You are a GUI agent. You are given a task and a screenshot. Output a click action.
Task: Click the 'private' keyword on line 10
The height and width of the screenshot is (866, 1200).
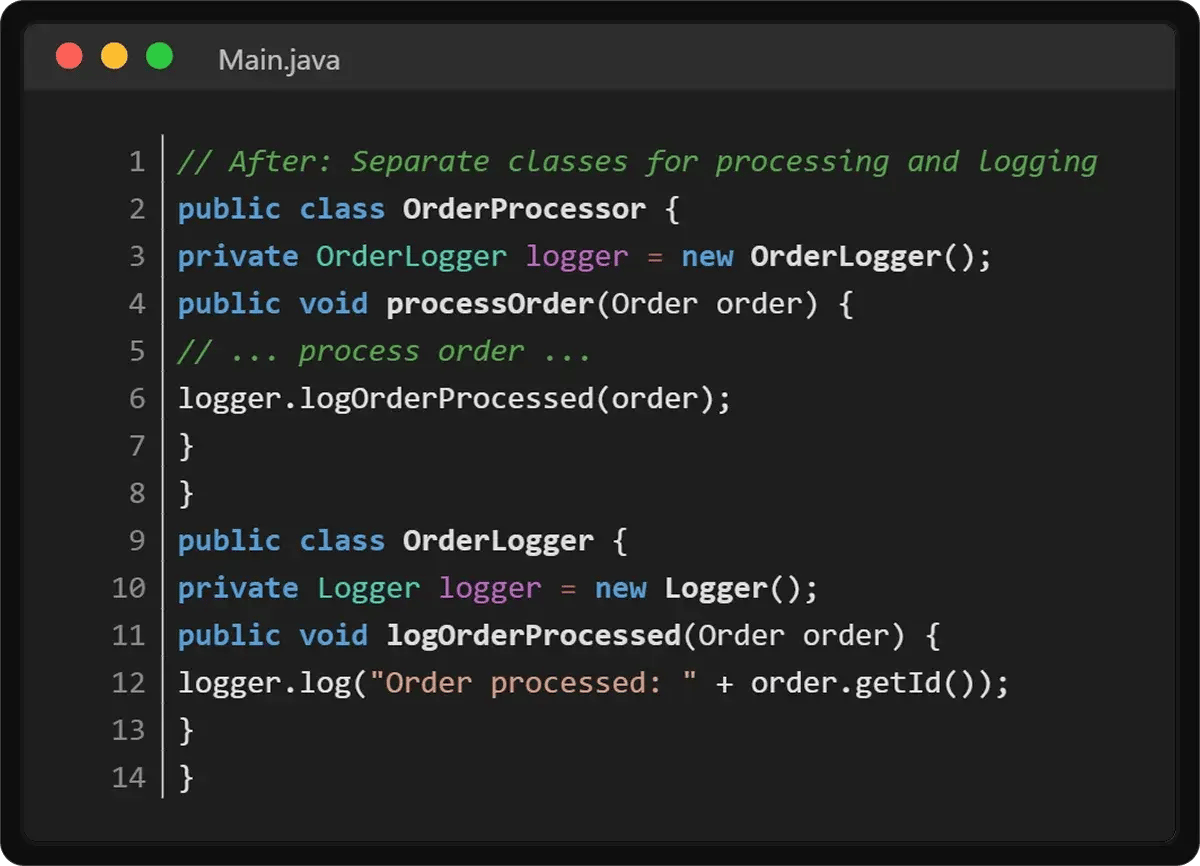238,589
